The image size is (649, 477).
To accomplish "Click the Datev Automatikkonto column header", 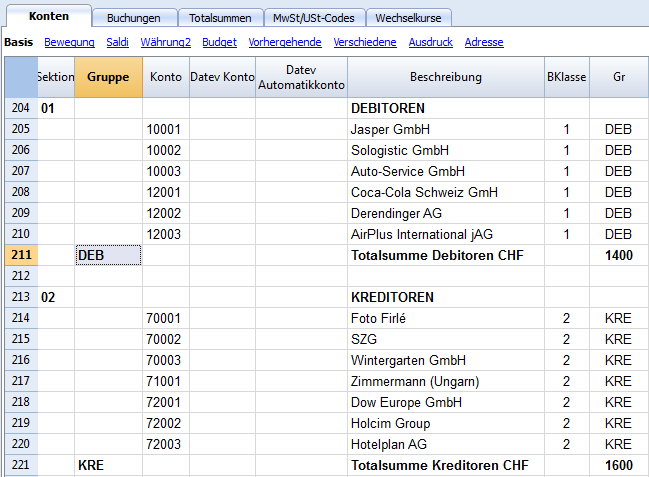I will coord(301,77).
